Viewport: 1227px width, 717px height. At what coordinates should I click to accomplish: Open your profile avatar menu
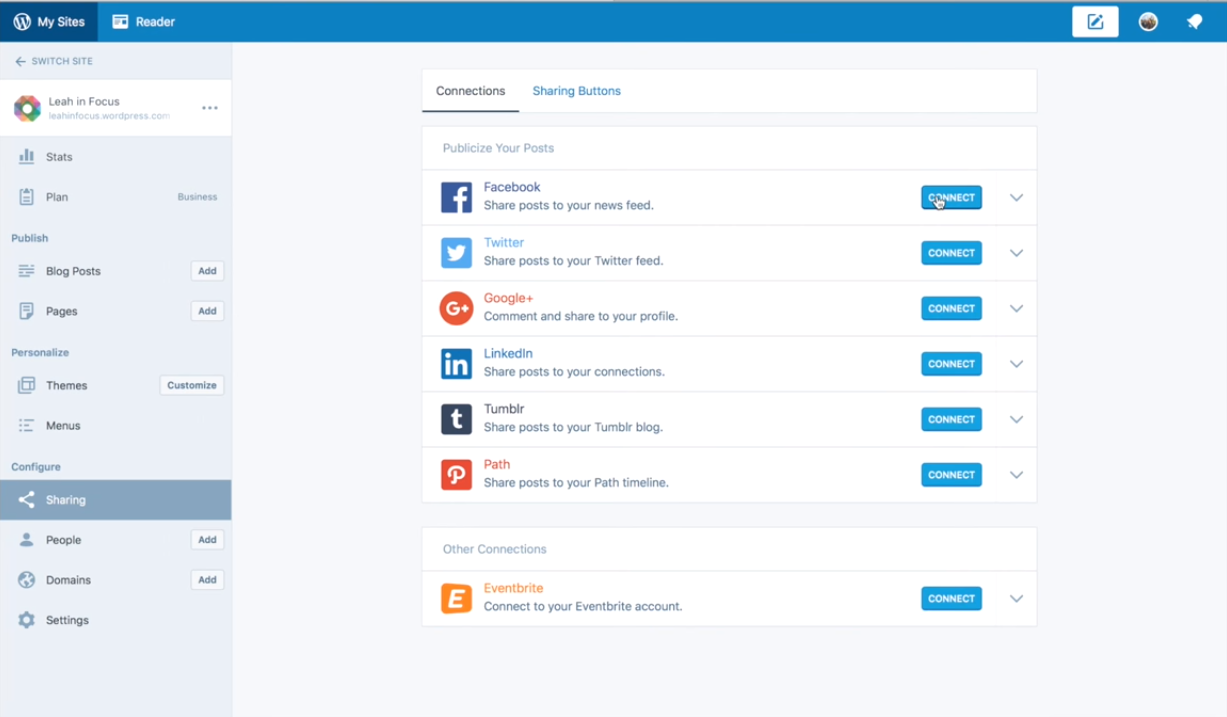(x=1147, y=21)
